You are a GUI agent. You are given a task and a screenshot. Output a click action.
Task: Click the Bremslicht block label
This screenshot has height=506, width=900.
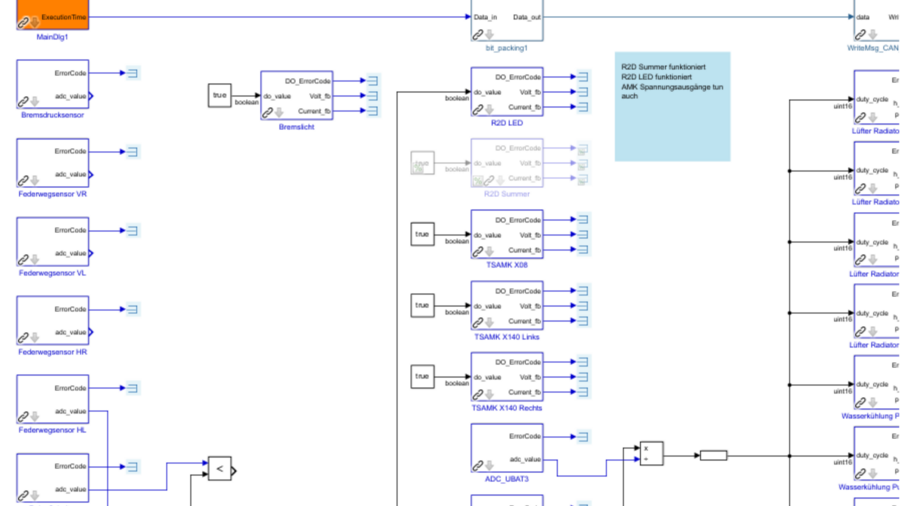(296, 127)
